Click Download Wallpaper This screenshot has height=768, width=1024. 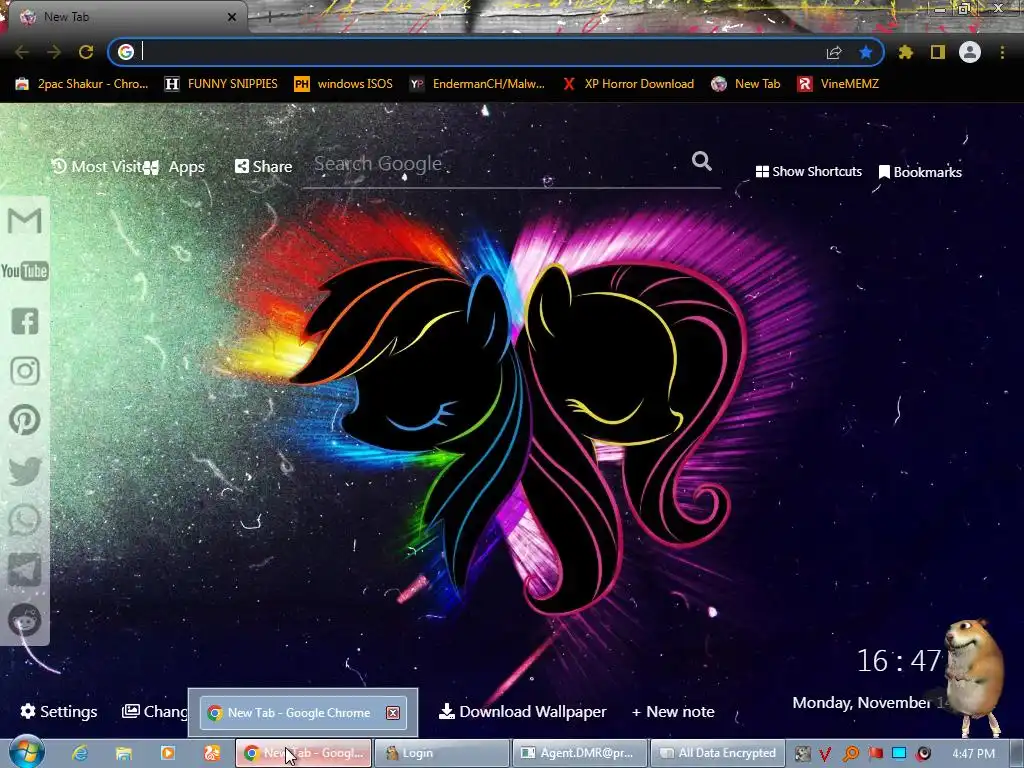tap(522, 711)
